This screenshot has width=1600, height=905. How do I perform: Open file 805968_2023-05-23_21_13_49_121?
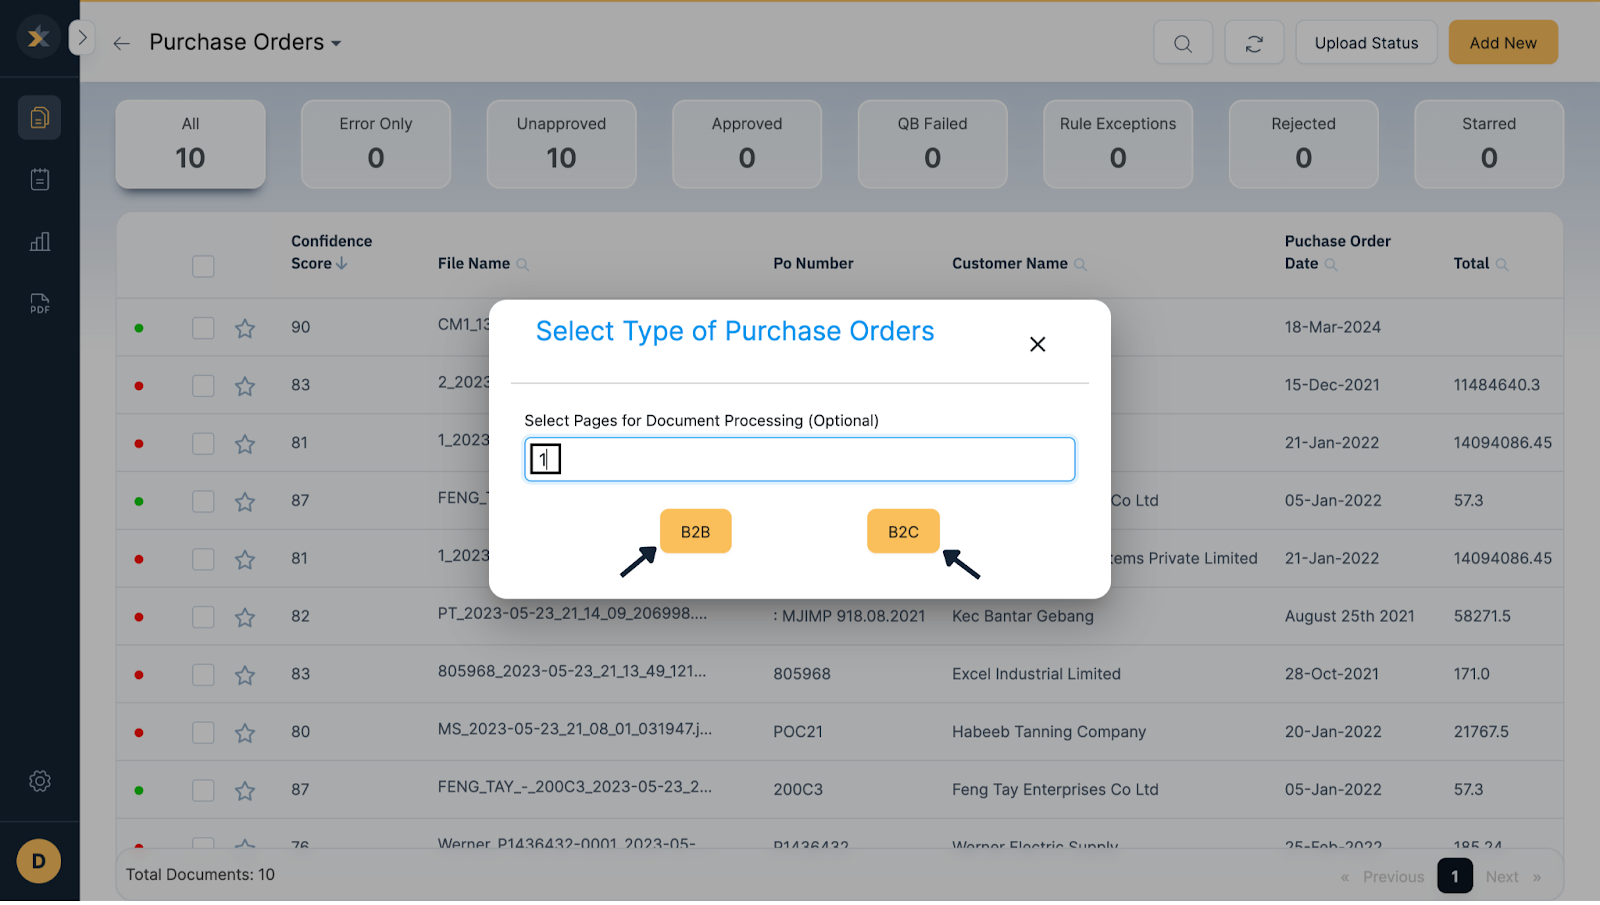tap(572, 671)
